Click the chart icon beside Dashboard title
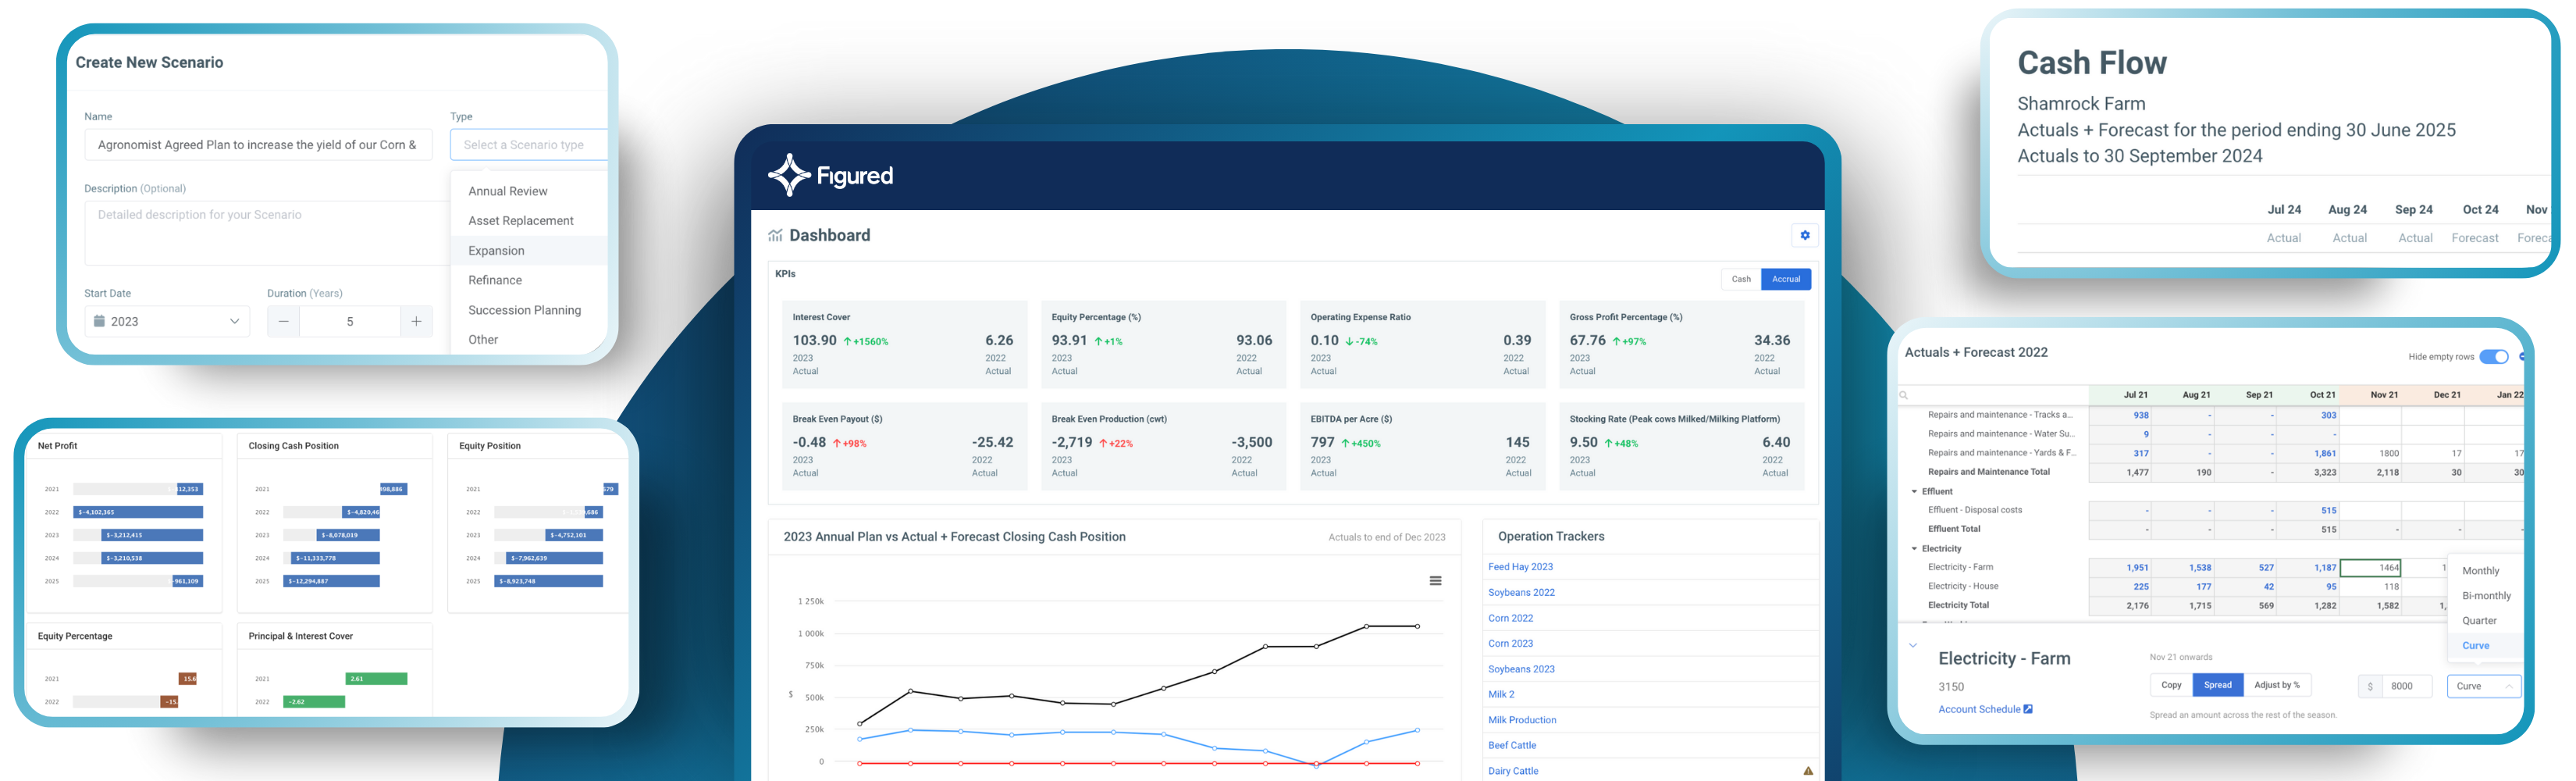2576x781 pixels. tap(775, 235)
